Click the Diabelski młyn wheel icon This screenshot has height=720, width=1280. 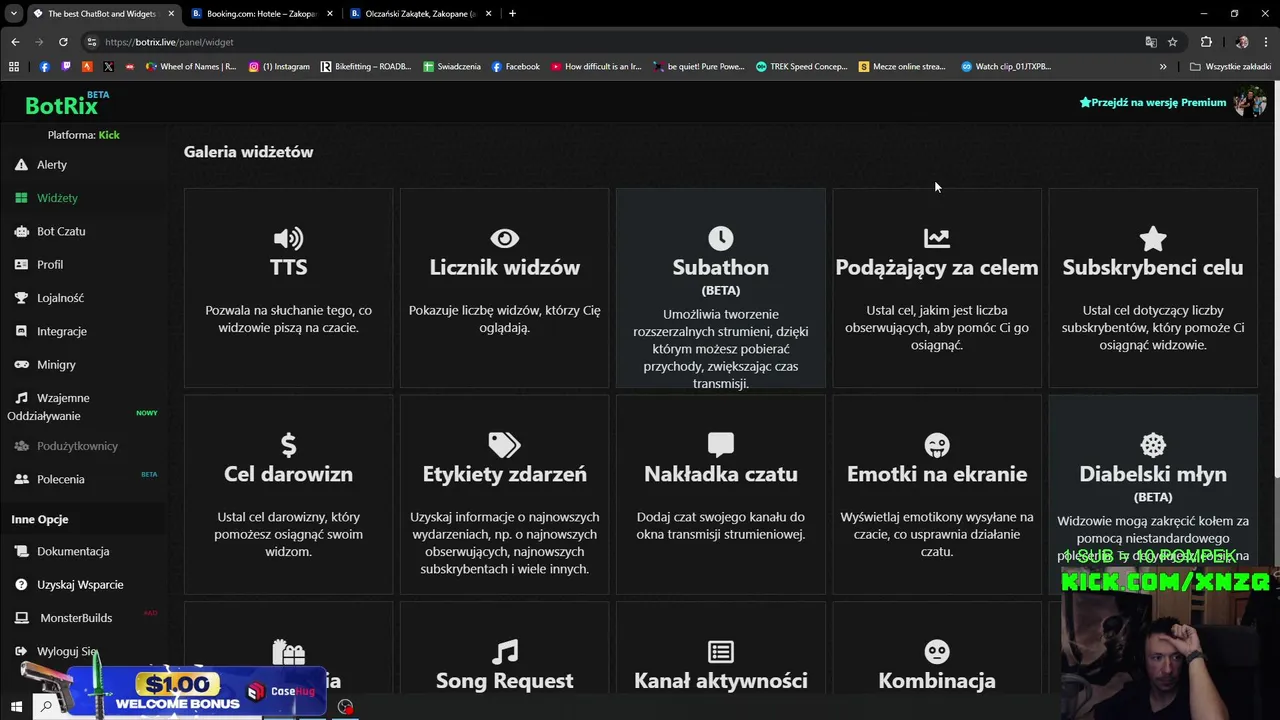tap(1152, 445)
